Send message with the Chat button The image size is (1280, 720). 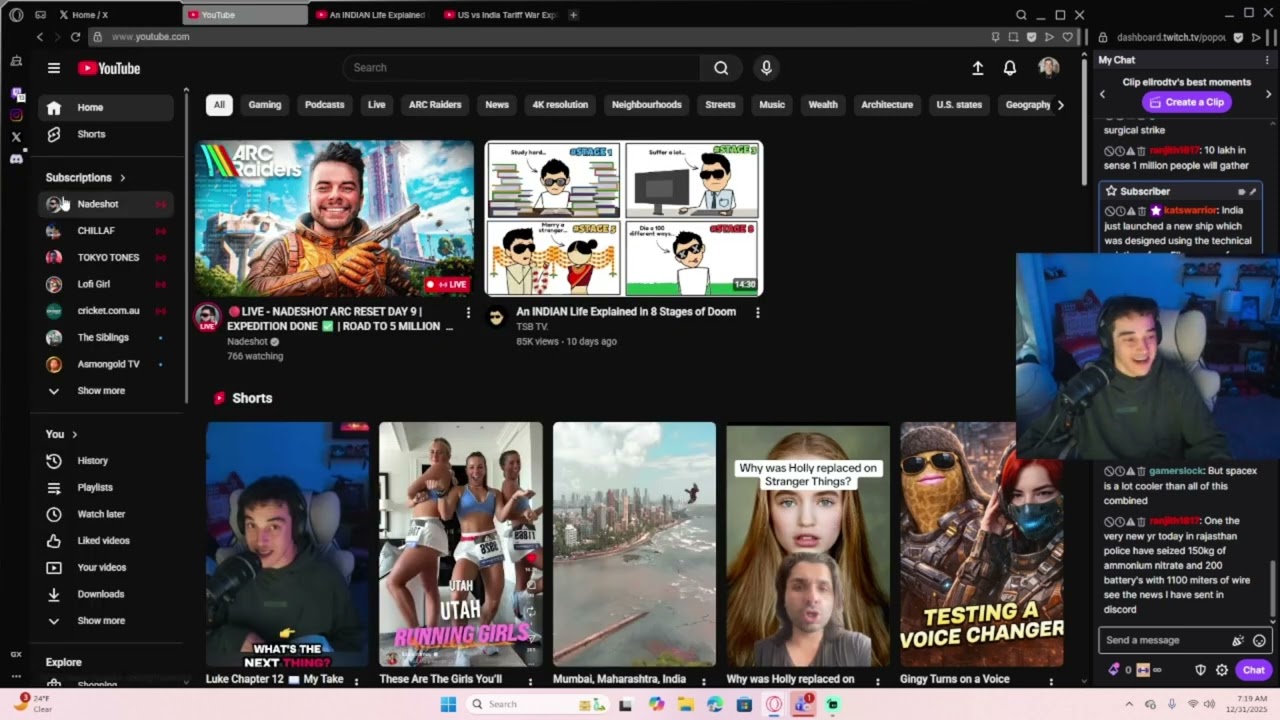(1254, 670)
